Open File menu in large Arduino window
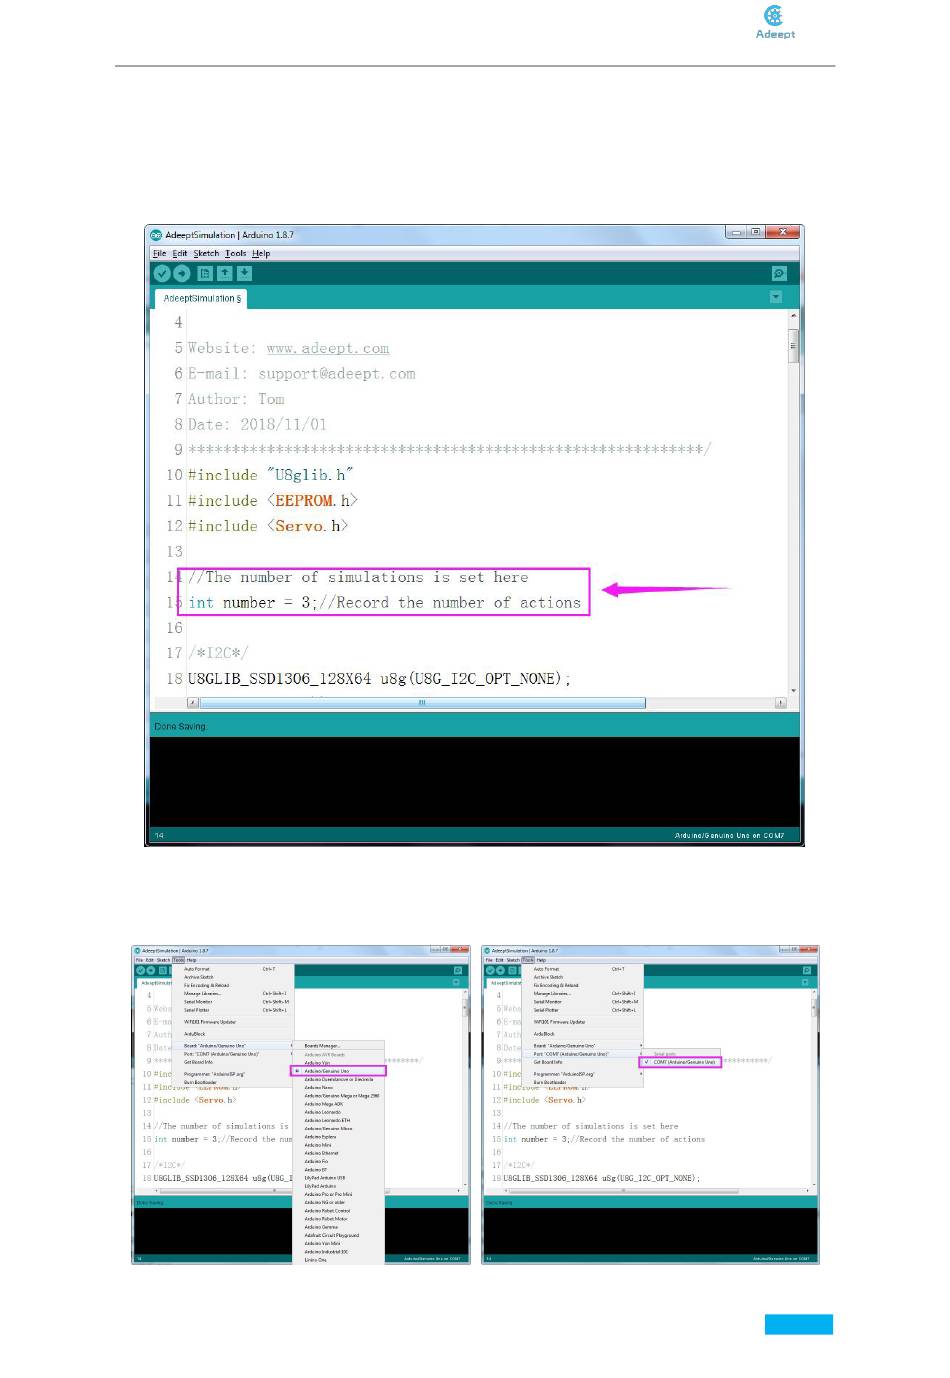 click(x=159, y=254)
